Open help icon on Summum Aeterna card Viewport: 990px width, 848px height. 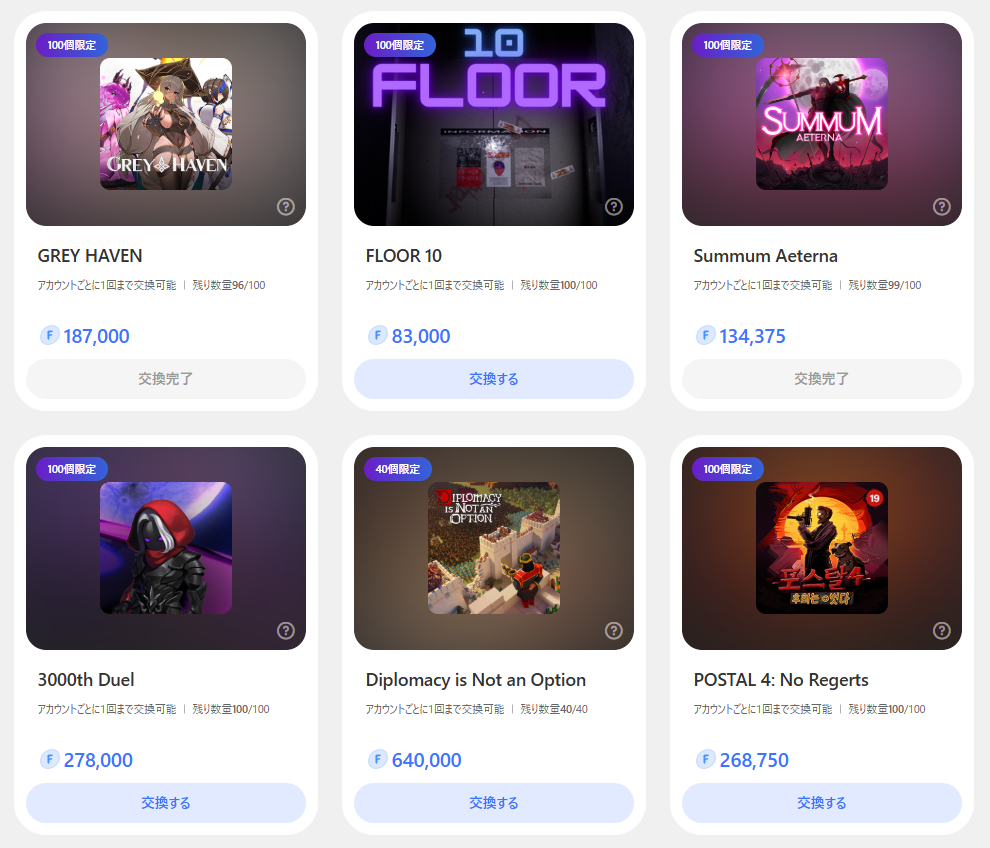[942, 207]
